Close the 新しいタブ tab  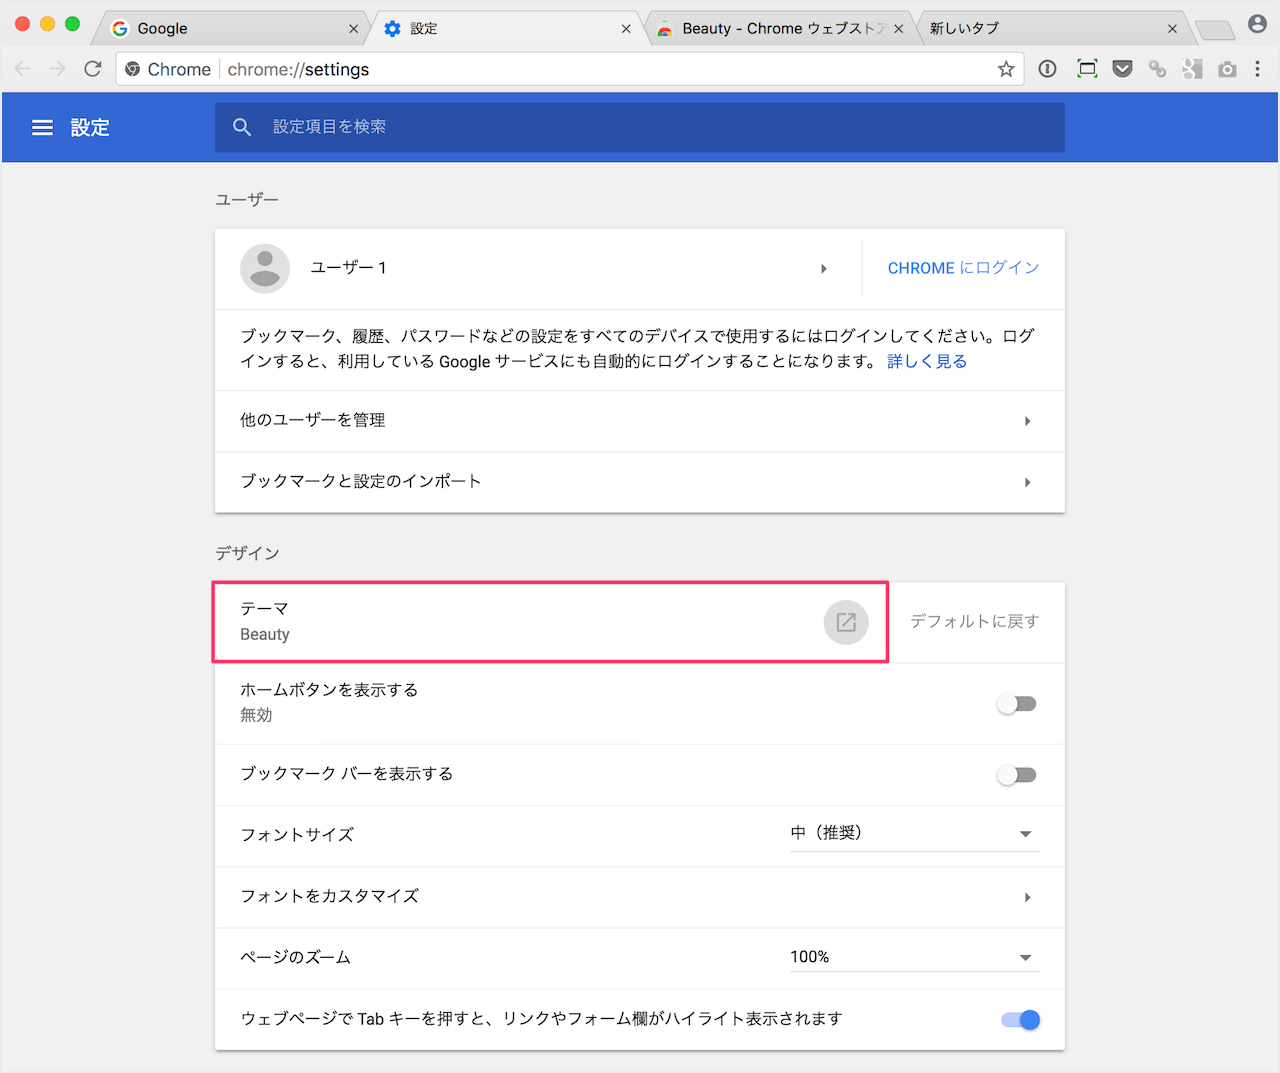coord(1172,29)
